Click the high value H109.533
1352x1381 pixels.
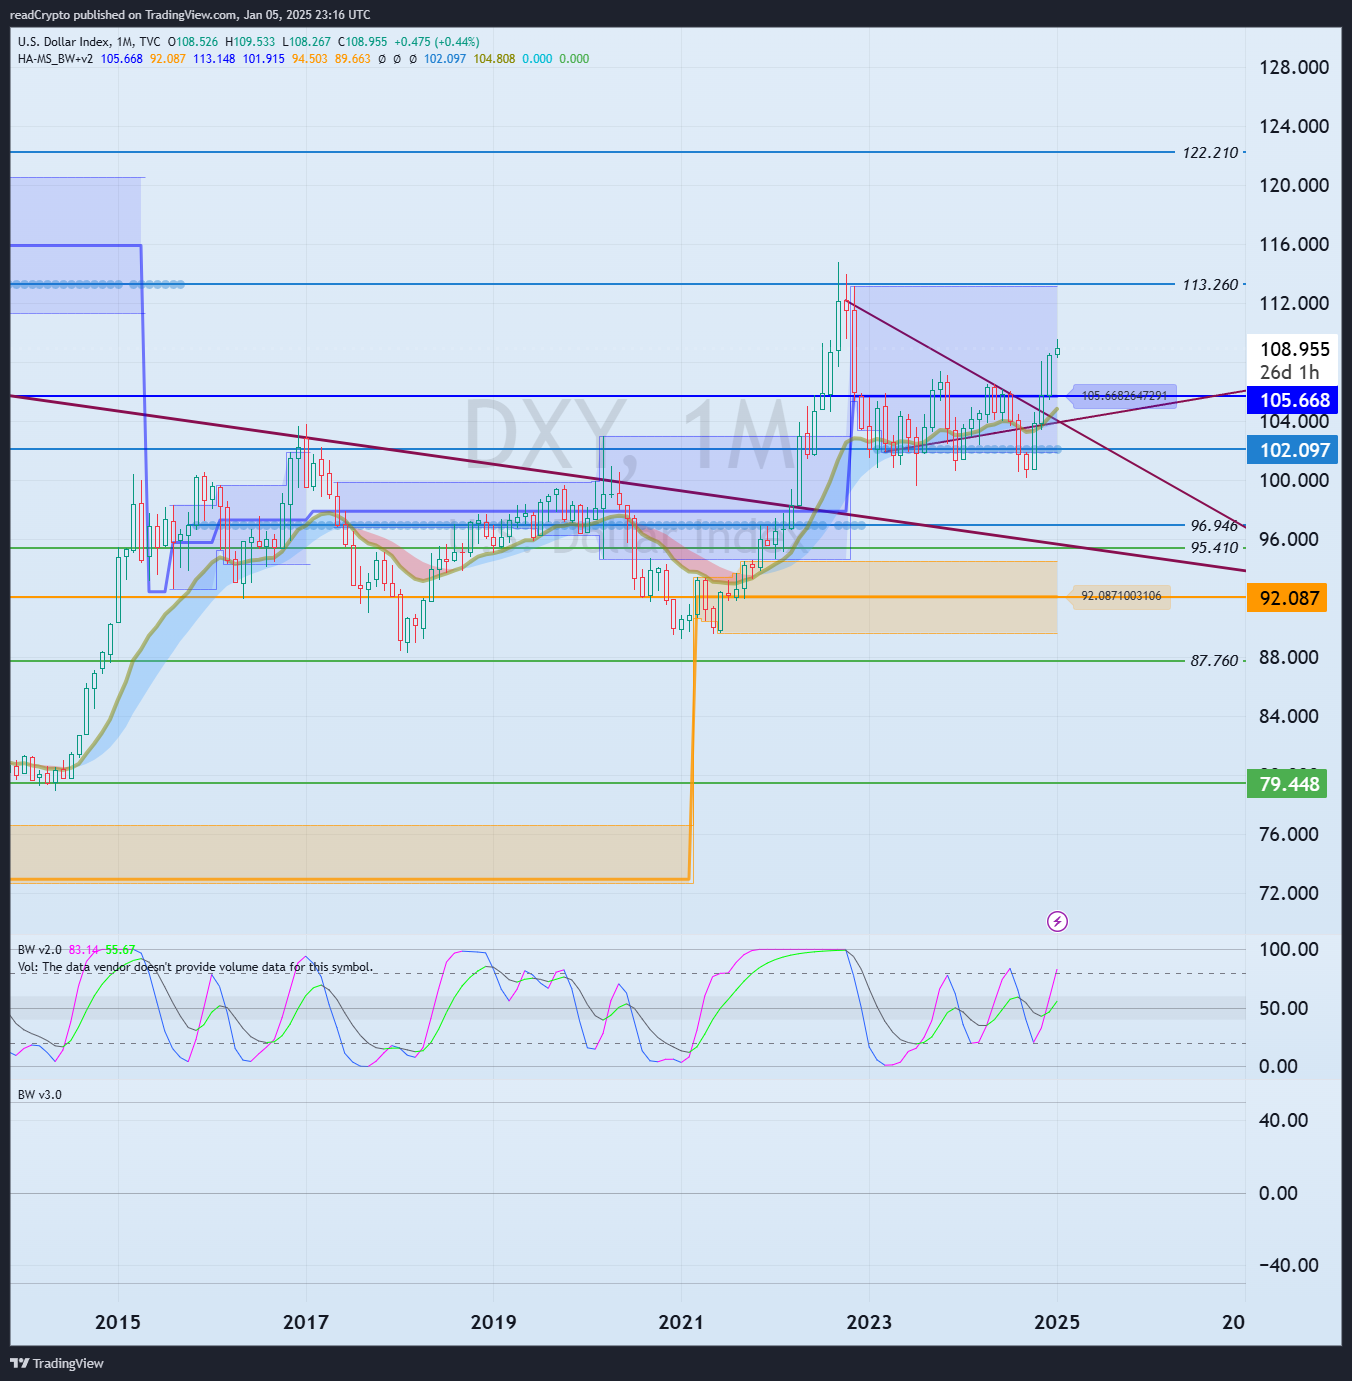(x=250, y=42)
